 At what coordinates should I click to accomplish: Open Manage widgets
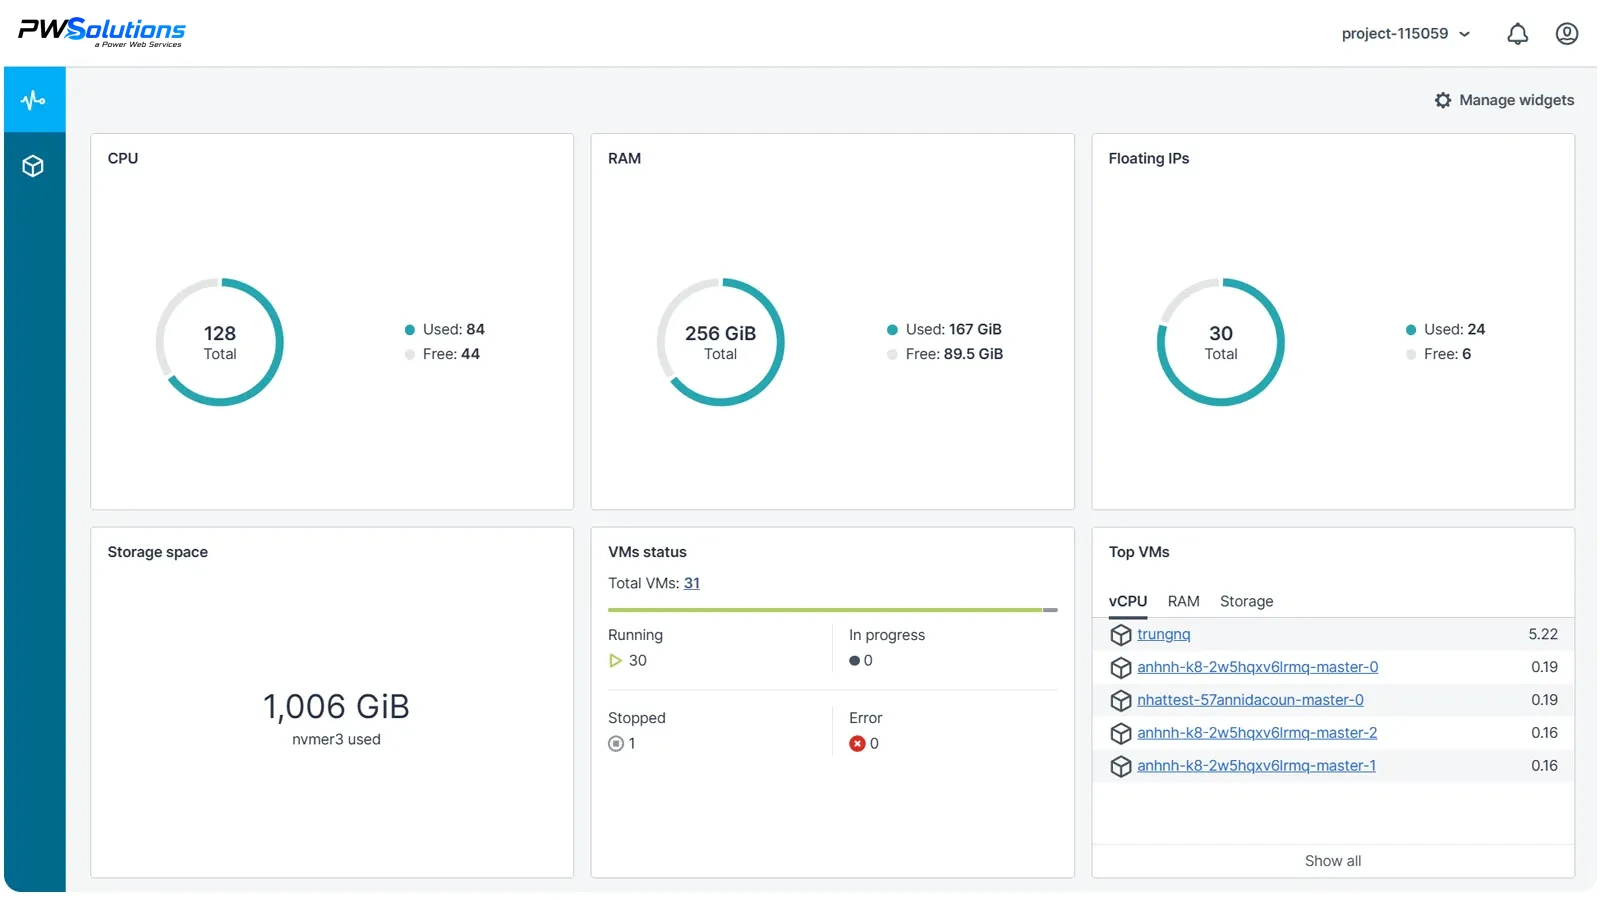click(x=1504, y=100)
